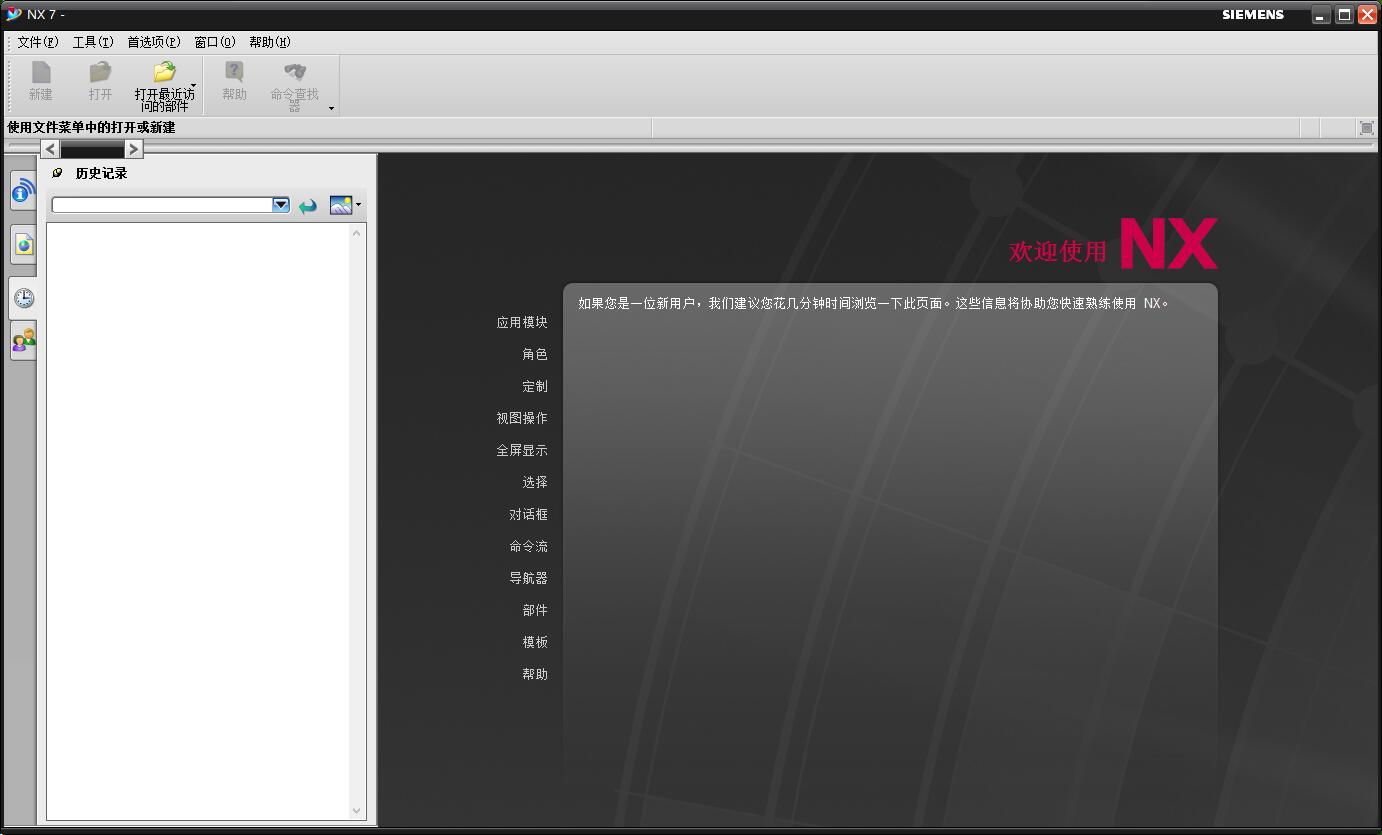Image resolution: width=1382 pixels, height=835 pixels.
Task: Open the 命令查找器 binoculars command finder
Action: (x=294, y=72)
